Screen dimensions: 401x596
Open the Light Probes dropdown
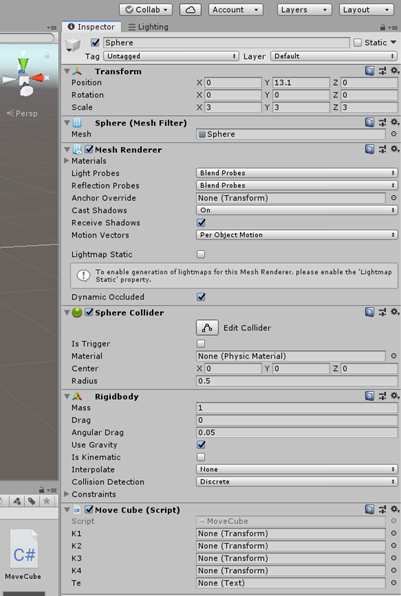[x=297, y=173]
